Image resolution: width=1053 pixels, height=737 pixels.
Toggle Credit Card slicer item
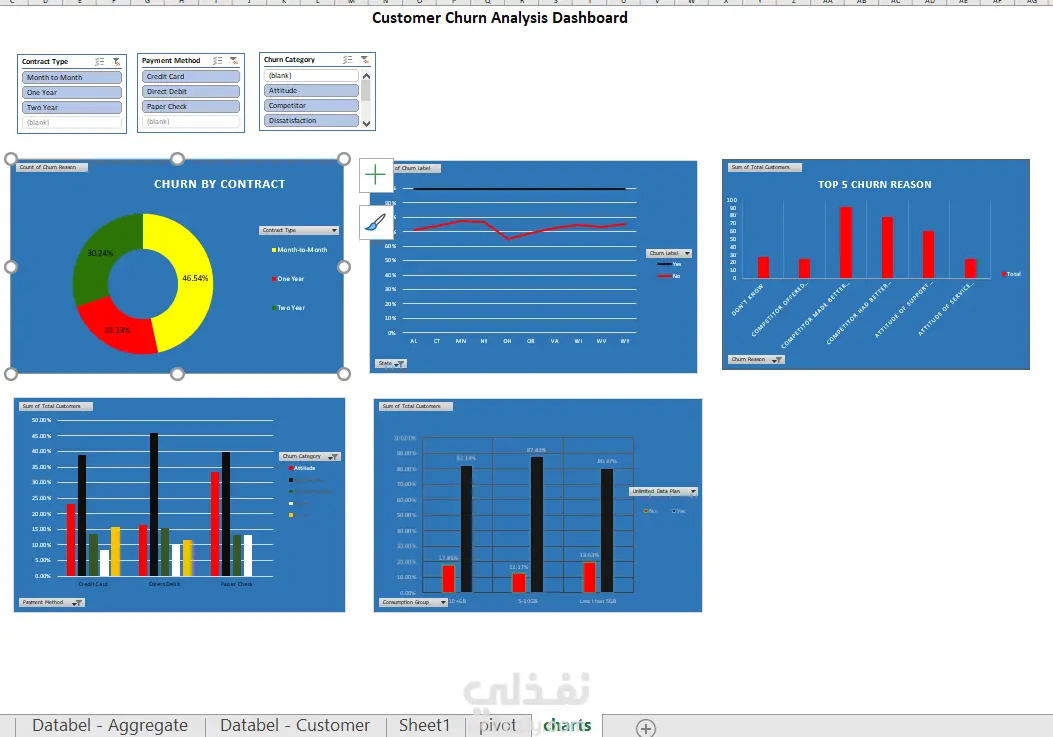pyautogui.click(x=191, y=77)
